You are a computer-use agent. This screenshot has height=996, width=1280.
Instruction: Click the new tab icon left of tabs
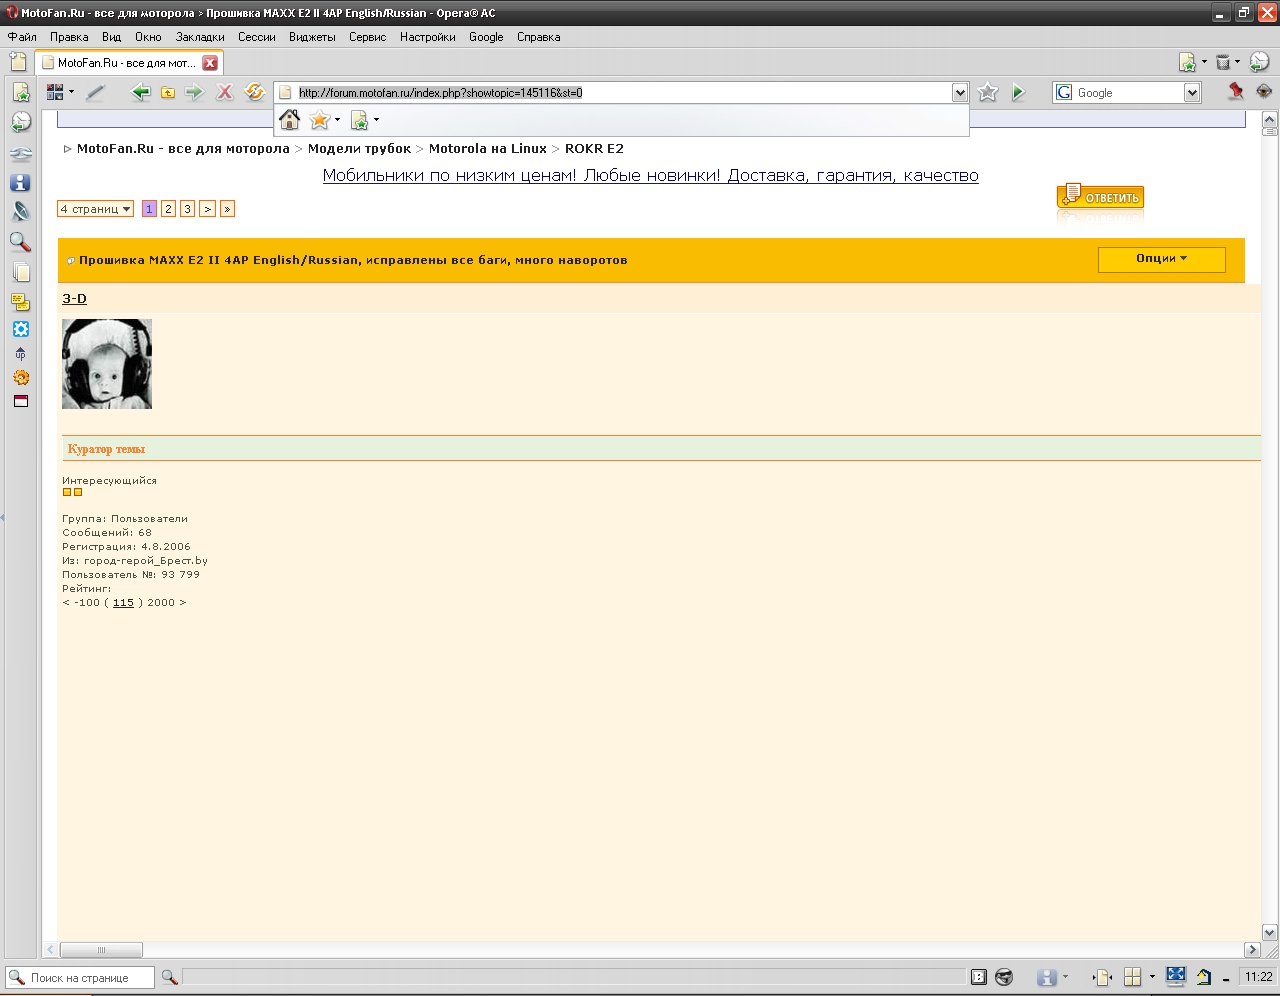pyautogui.click(x=18, y=62)
